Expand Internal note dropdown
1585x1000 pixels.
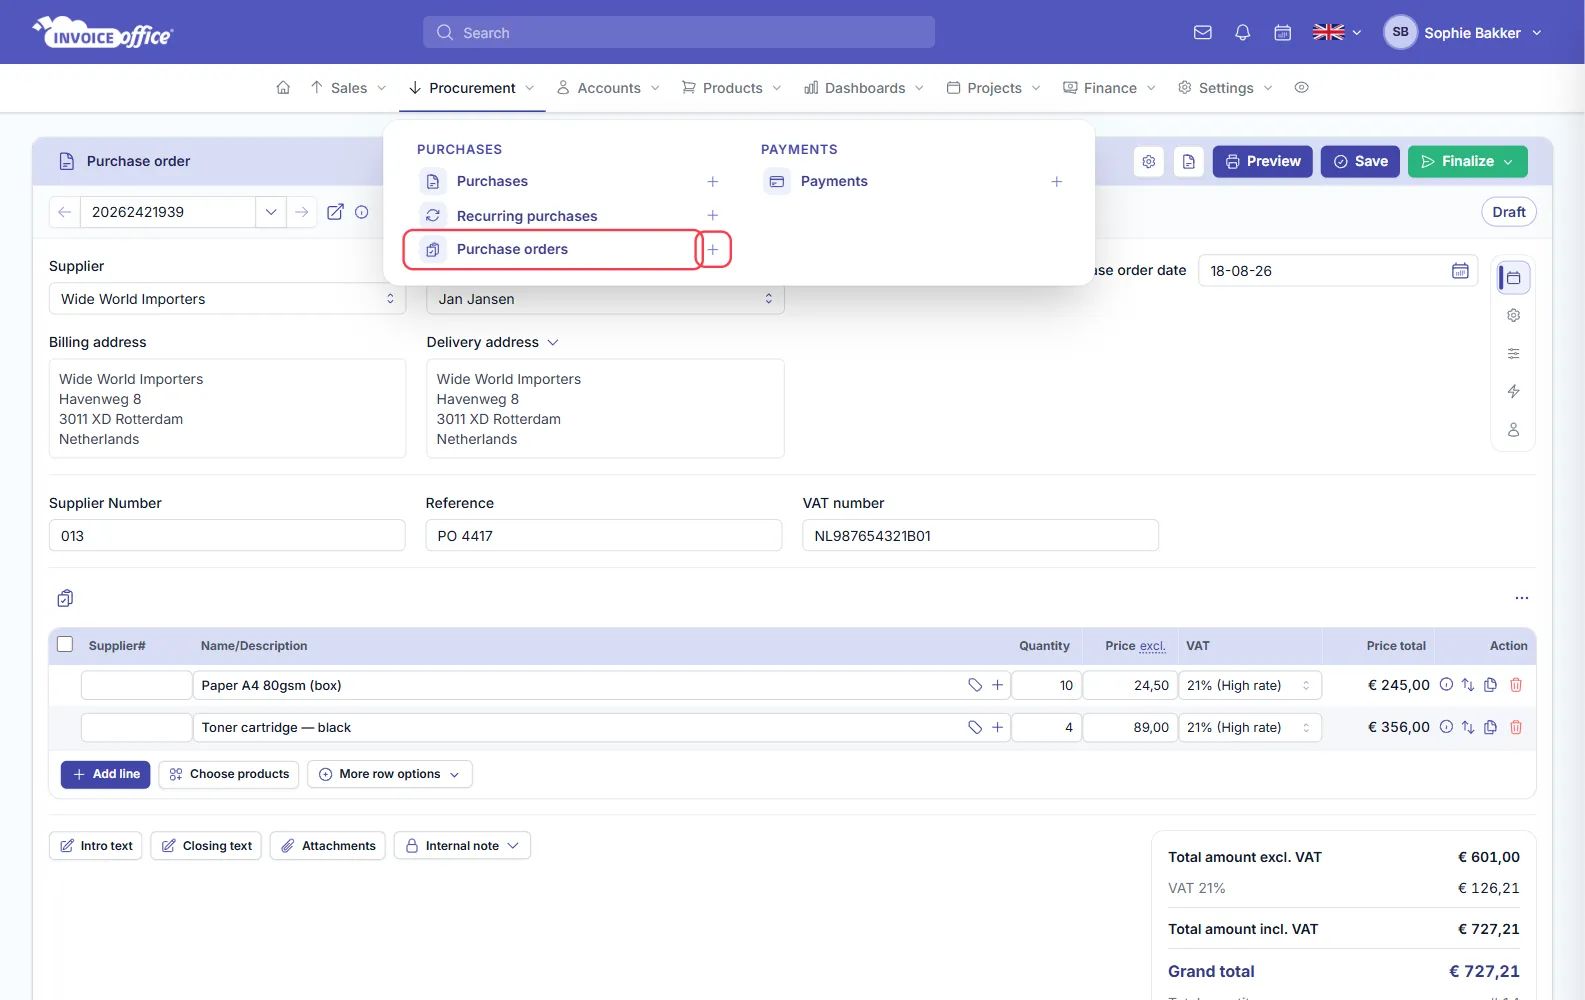click(462, 846)
